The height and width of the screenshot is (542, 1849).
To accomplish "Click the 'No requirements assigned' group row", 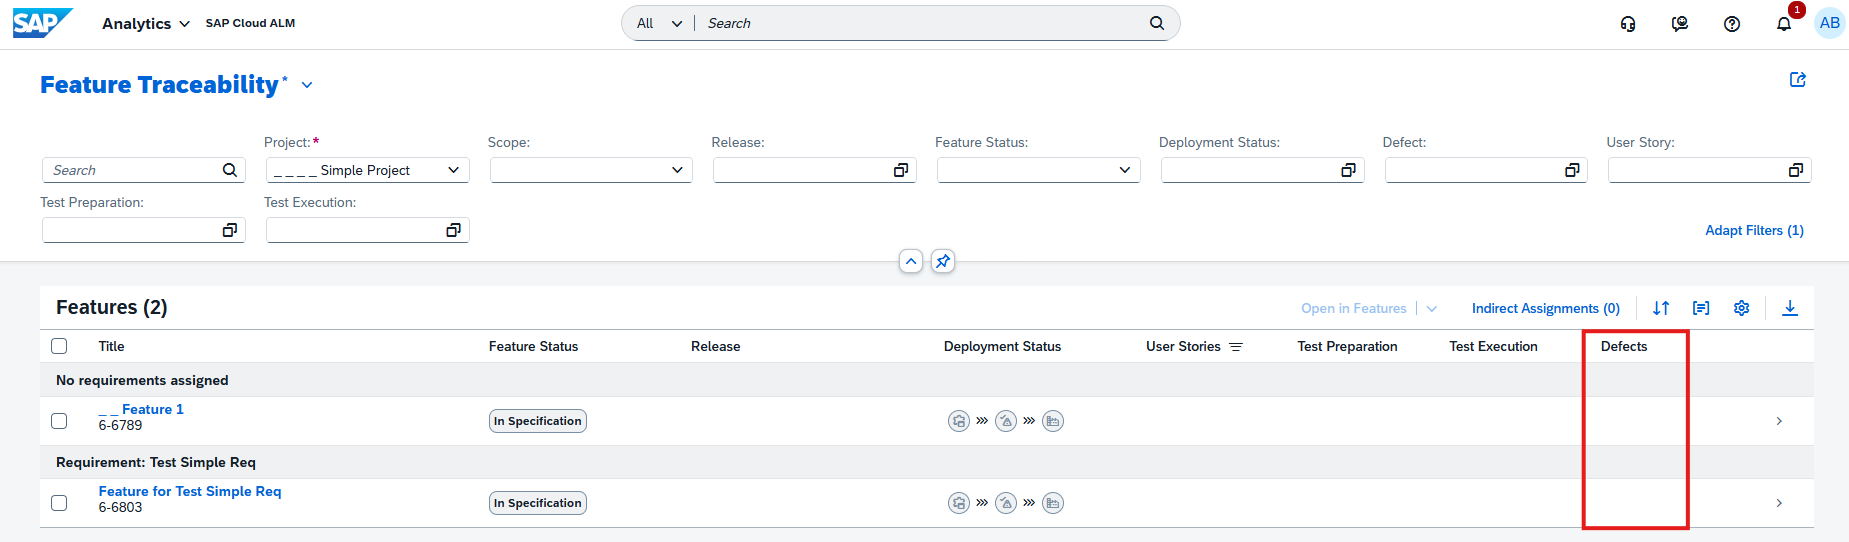I will pyautogui.click(x=927, y=380).
